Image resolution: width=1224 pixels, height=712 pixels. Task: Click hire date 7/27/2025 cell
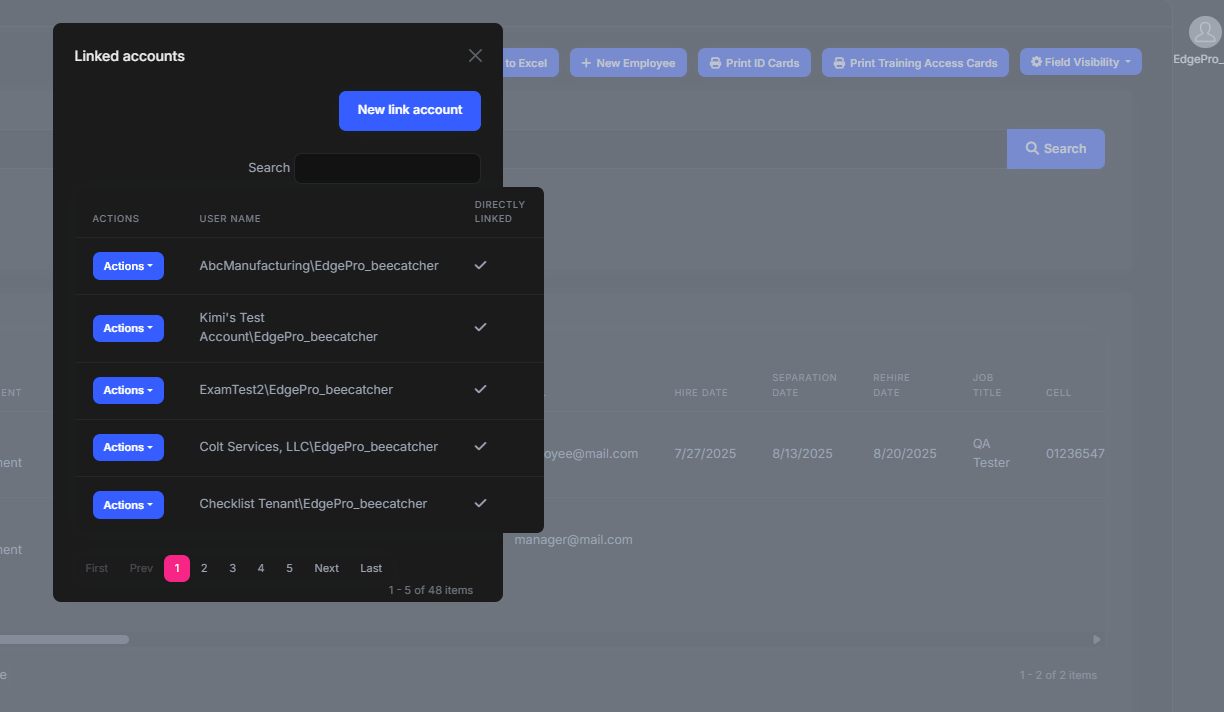(705, 454)
